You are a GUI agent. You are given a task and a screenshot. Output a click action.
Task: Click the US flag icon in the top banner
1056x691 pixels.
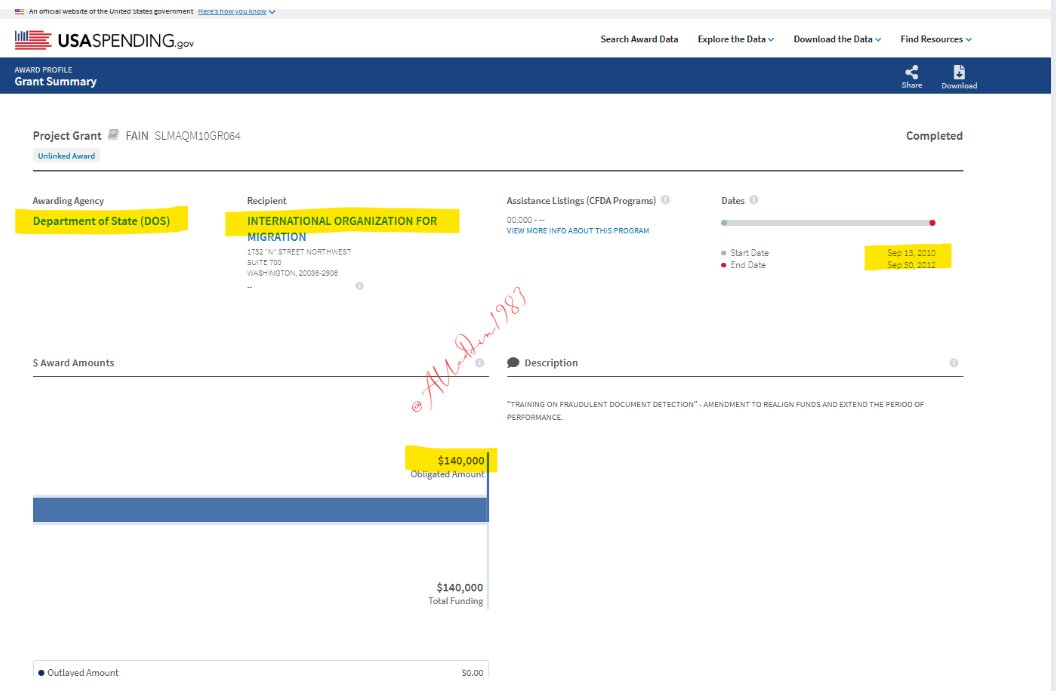click(20, 11)
